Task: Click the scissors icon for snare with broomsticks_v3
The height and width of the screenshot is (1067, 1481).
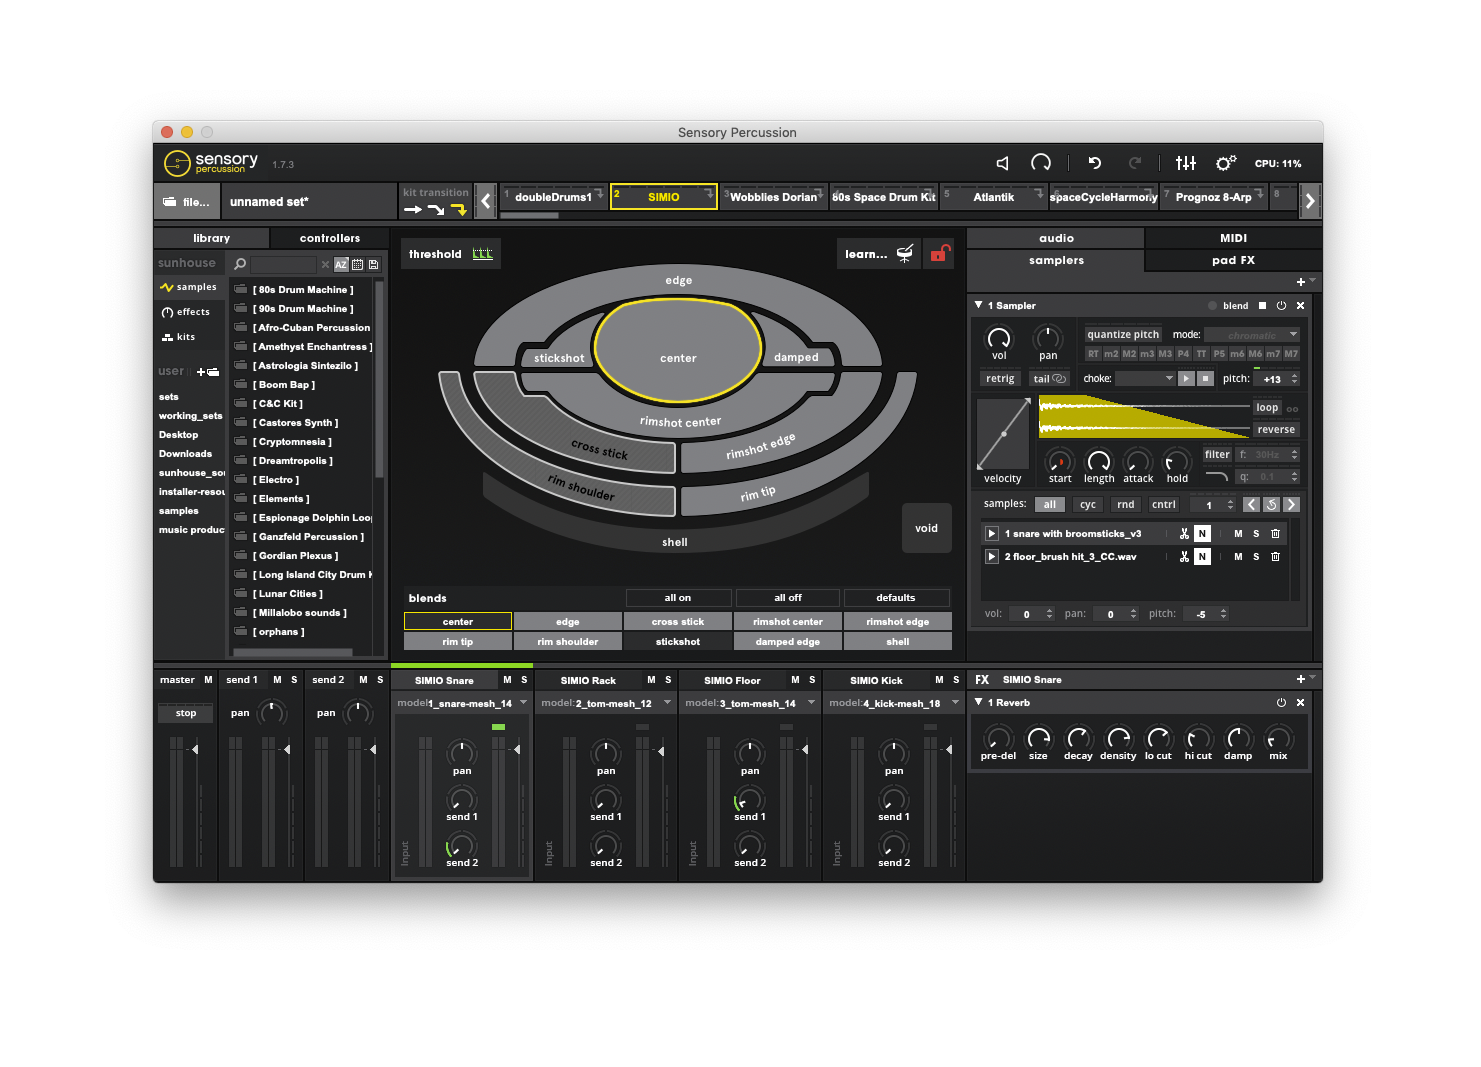Action: point(1184,534)
